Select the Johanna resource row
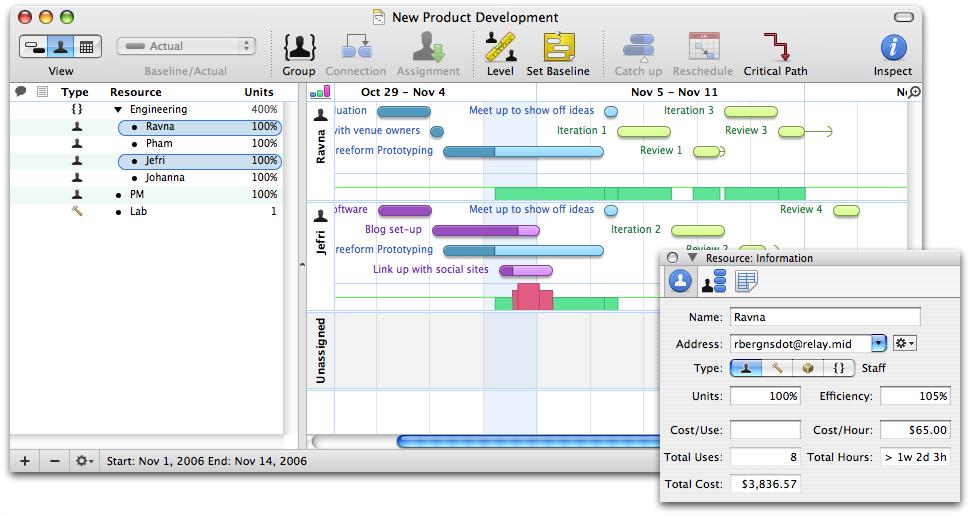970x516 pixels. [x=147, y=178]
